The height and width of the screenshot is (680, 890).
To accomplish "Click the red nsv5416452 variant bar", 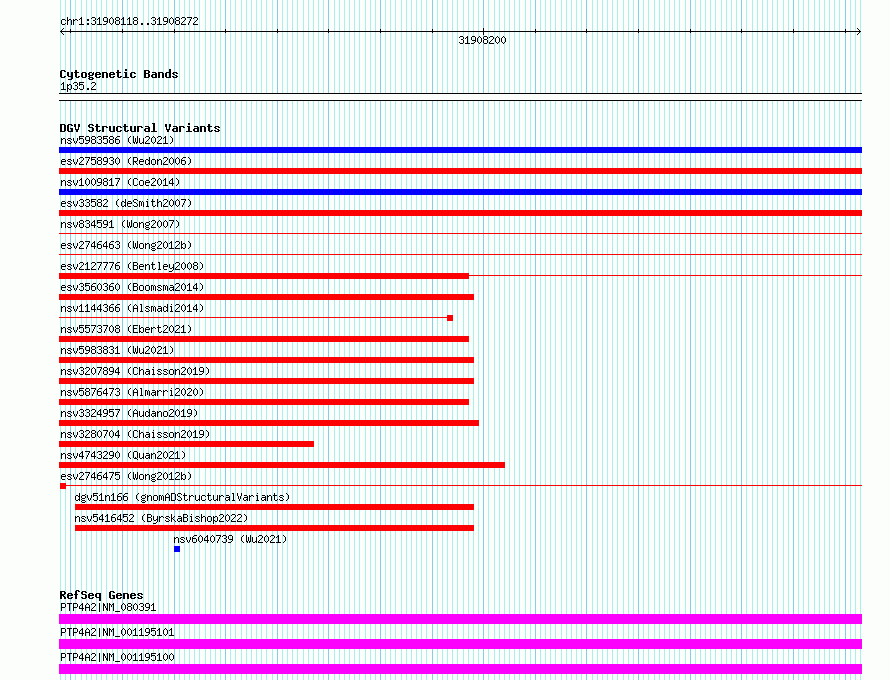I will tap(274, 528).
